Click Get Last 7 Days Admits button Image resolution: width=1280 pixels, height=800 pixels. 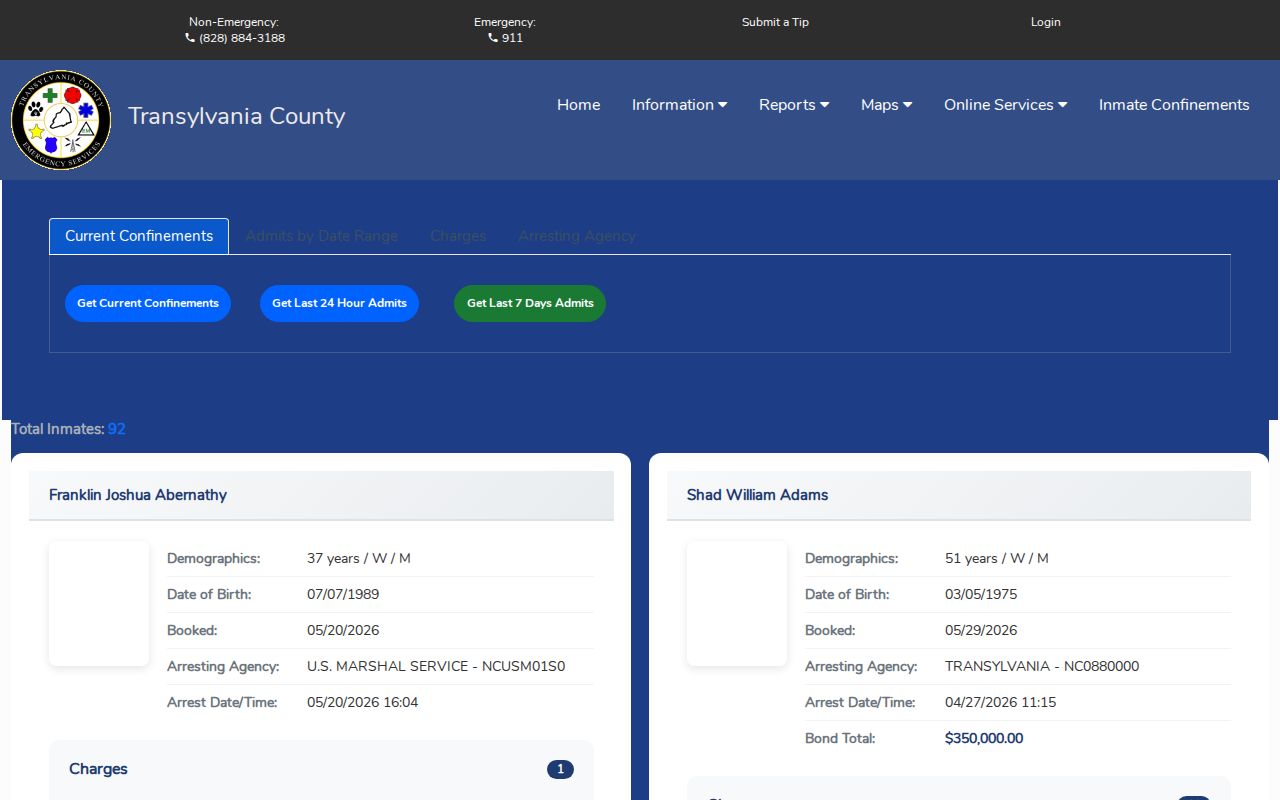point(530,303)
